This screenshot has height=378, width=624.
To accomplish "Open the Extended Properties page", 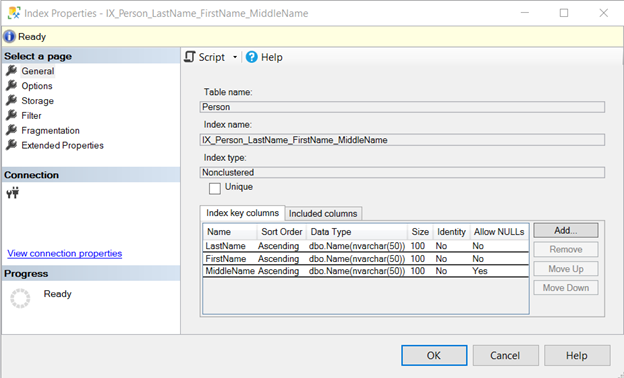I will (x=62, y=145).
